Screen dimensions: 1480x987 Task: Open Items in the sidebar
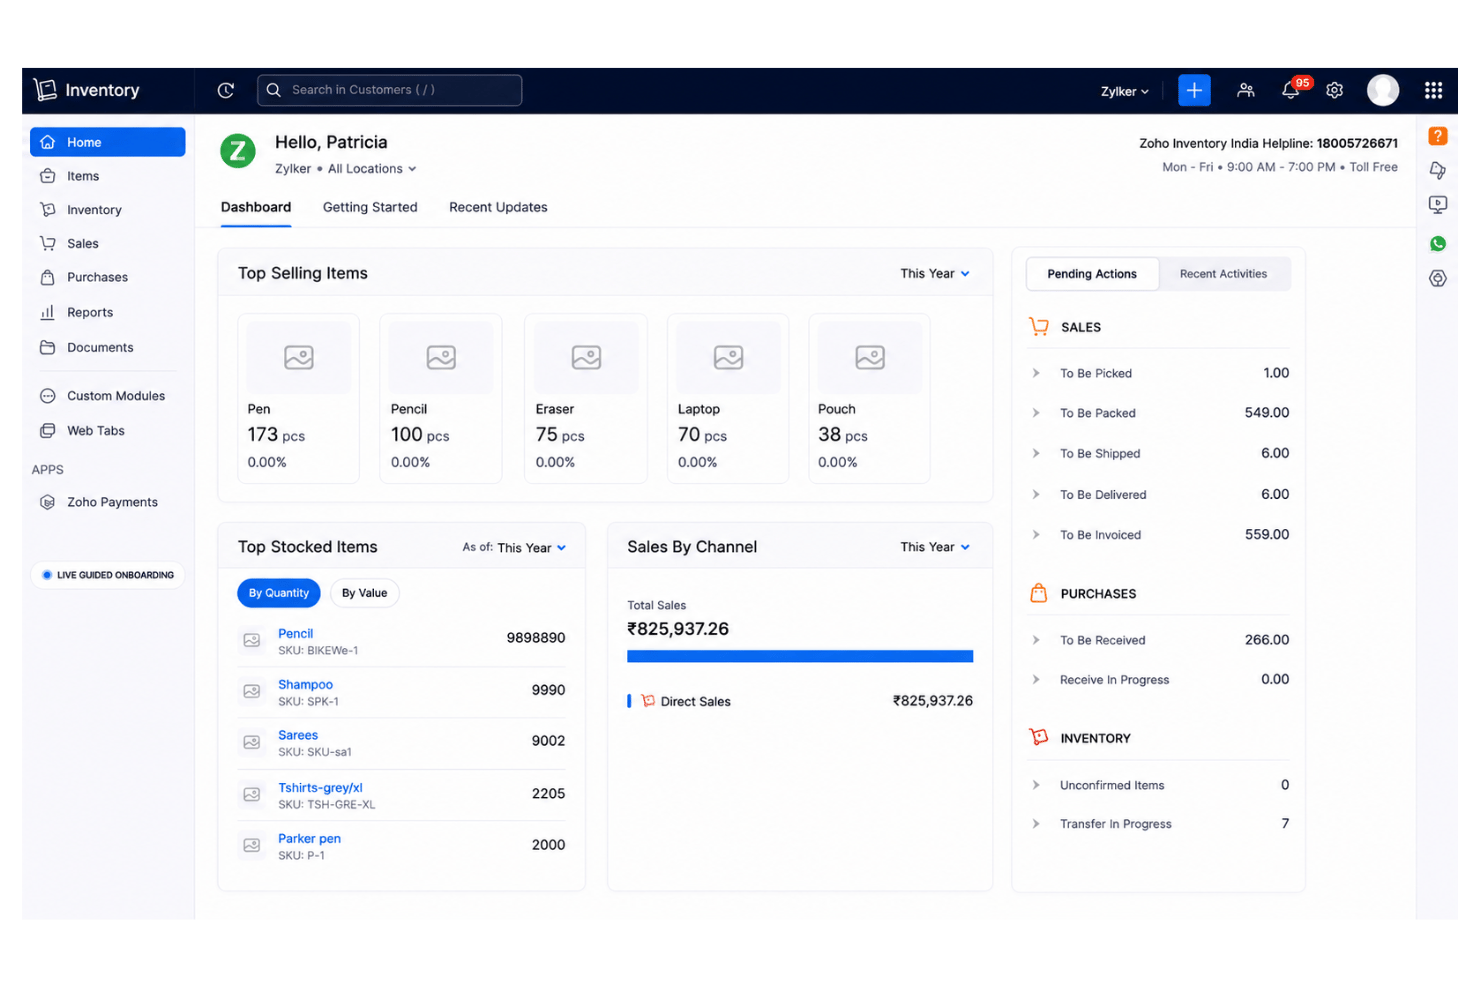point(108,176)
